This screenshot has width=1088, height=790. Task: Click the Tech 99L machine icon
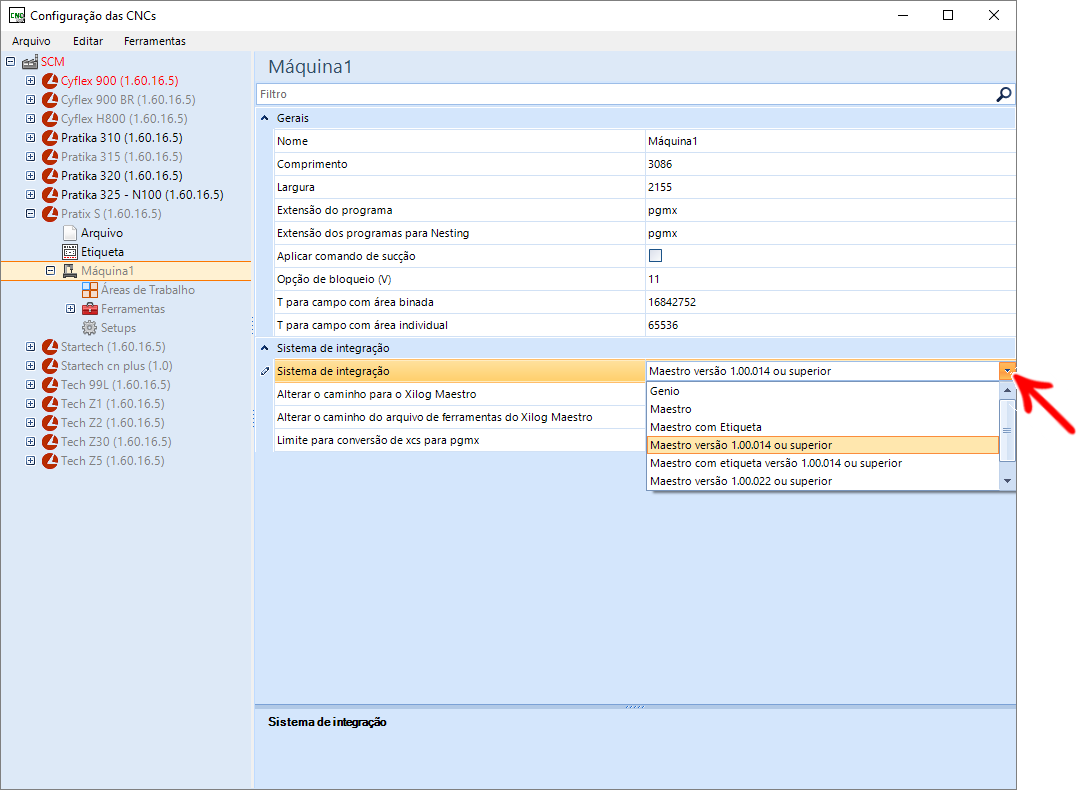point(50,385)
